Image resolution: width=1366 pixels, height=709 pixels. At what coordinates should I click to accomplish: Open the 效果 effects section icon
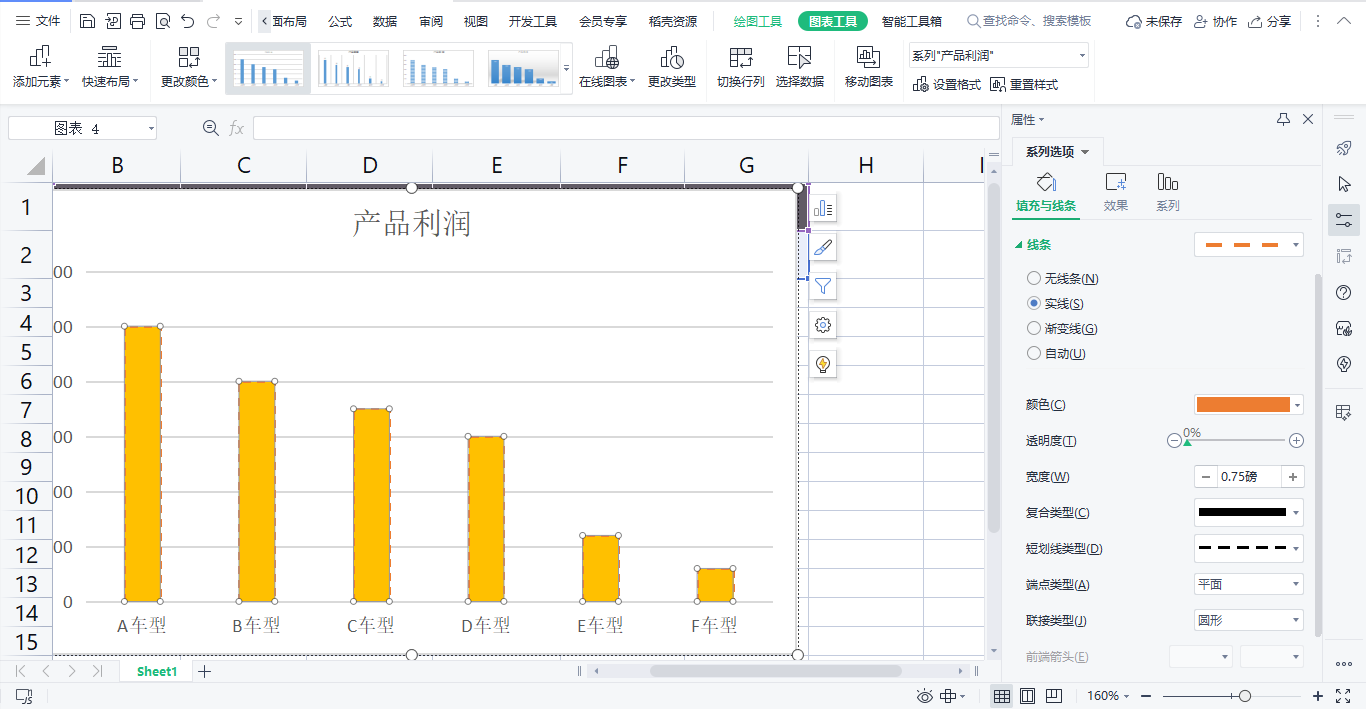[1116, 182]
